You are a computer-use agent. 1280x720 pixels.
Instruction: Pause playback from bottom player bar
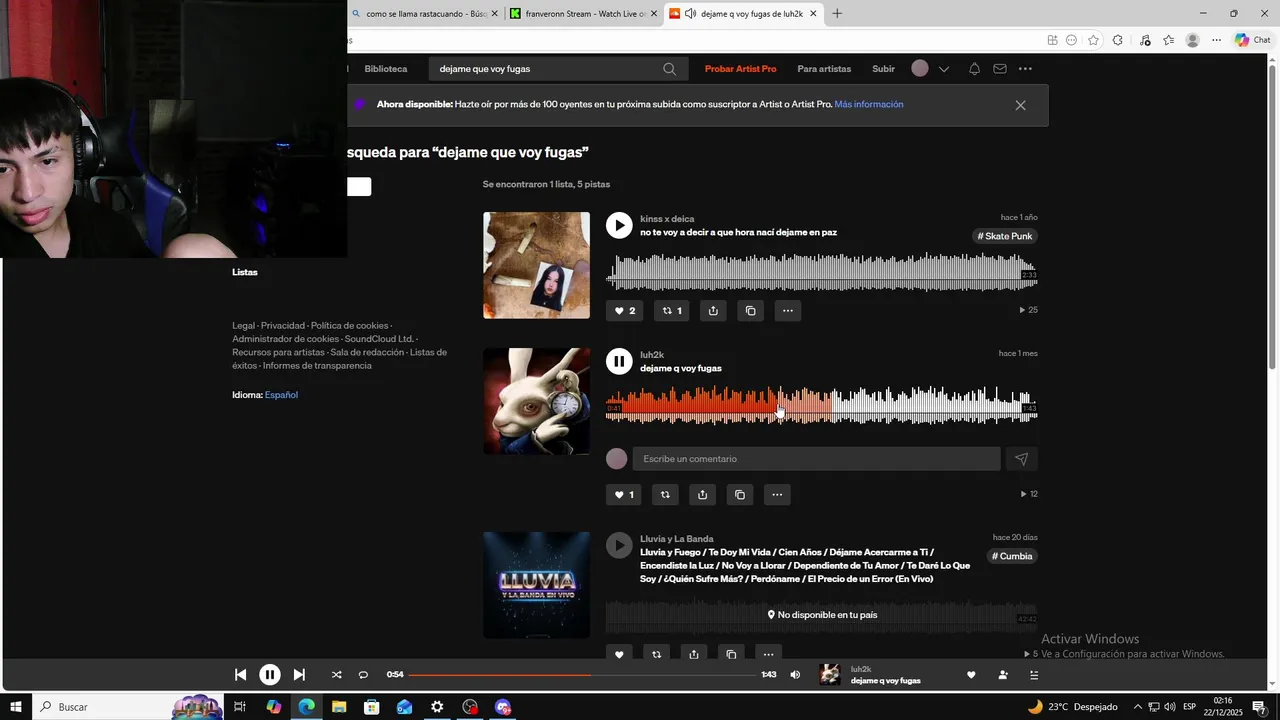point(270,675)
